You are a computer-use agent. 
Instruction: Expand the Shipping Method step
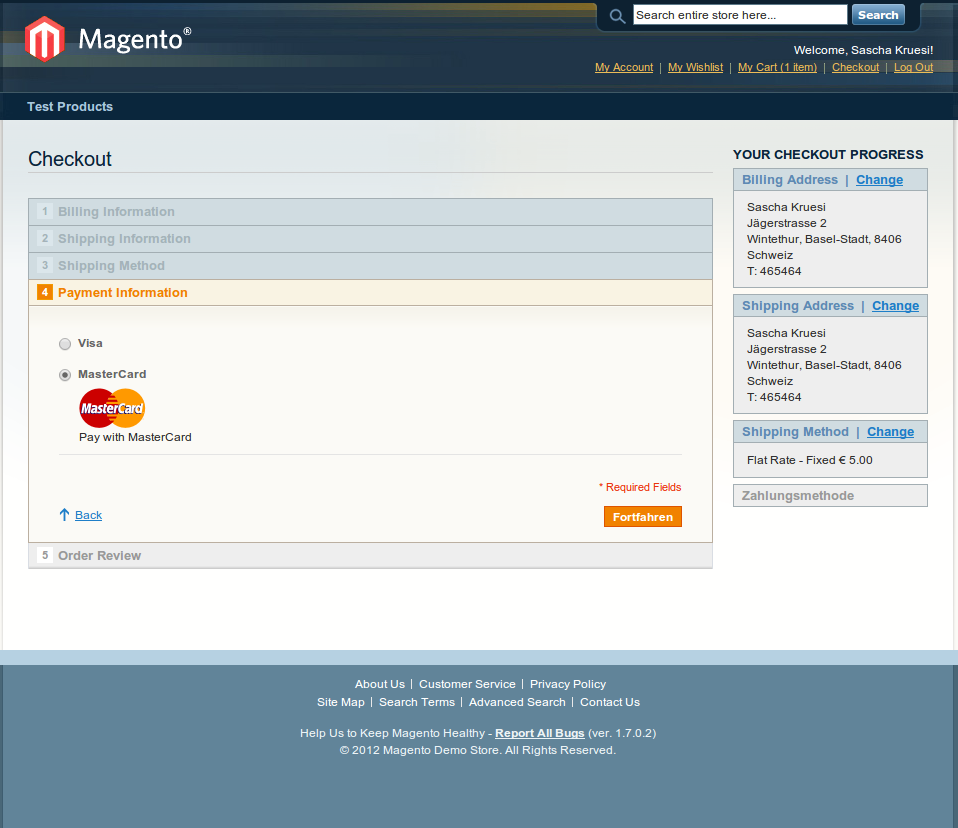tap(111, 266)
